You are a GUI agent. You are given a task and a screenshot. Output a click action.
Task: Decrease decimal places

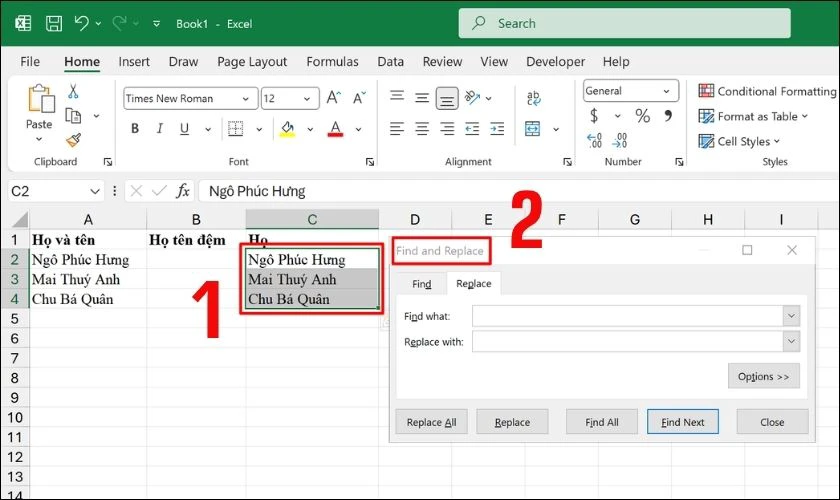tap(620, 140)
